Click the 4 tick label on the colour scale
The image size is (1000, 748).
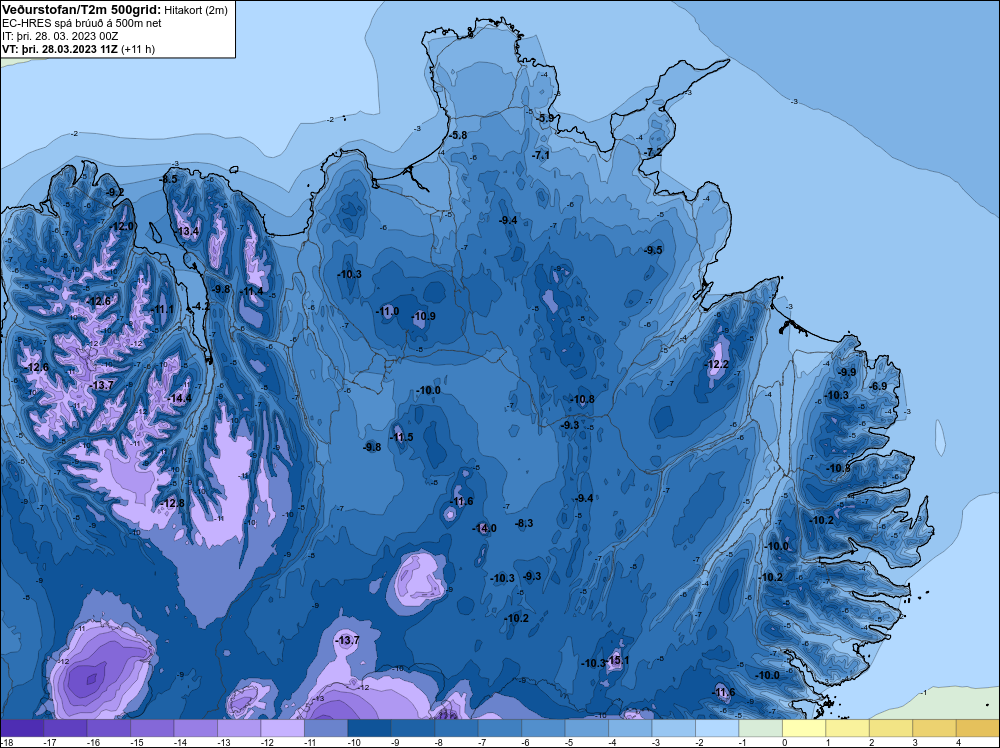[x=959, y=742]
